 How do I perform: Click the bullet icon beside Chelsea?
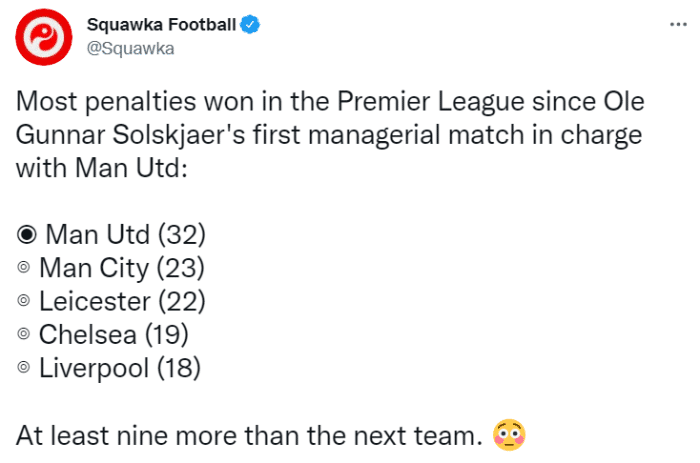click(x=24, y=335)
